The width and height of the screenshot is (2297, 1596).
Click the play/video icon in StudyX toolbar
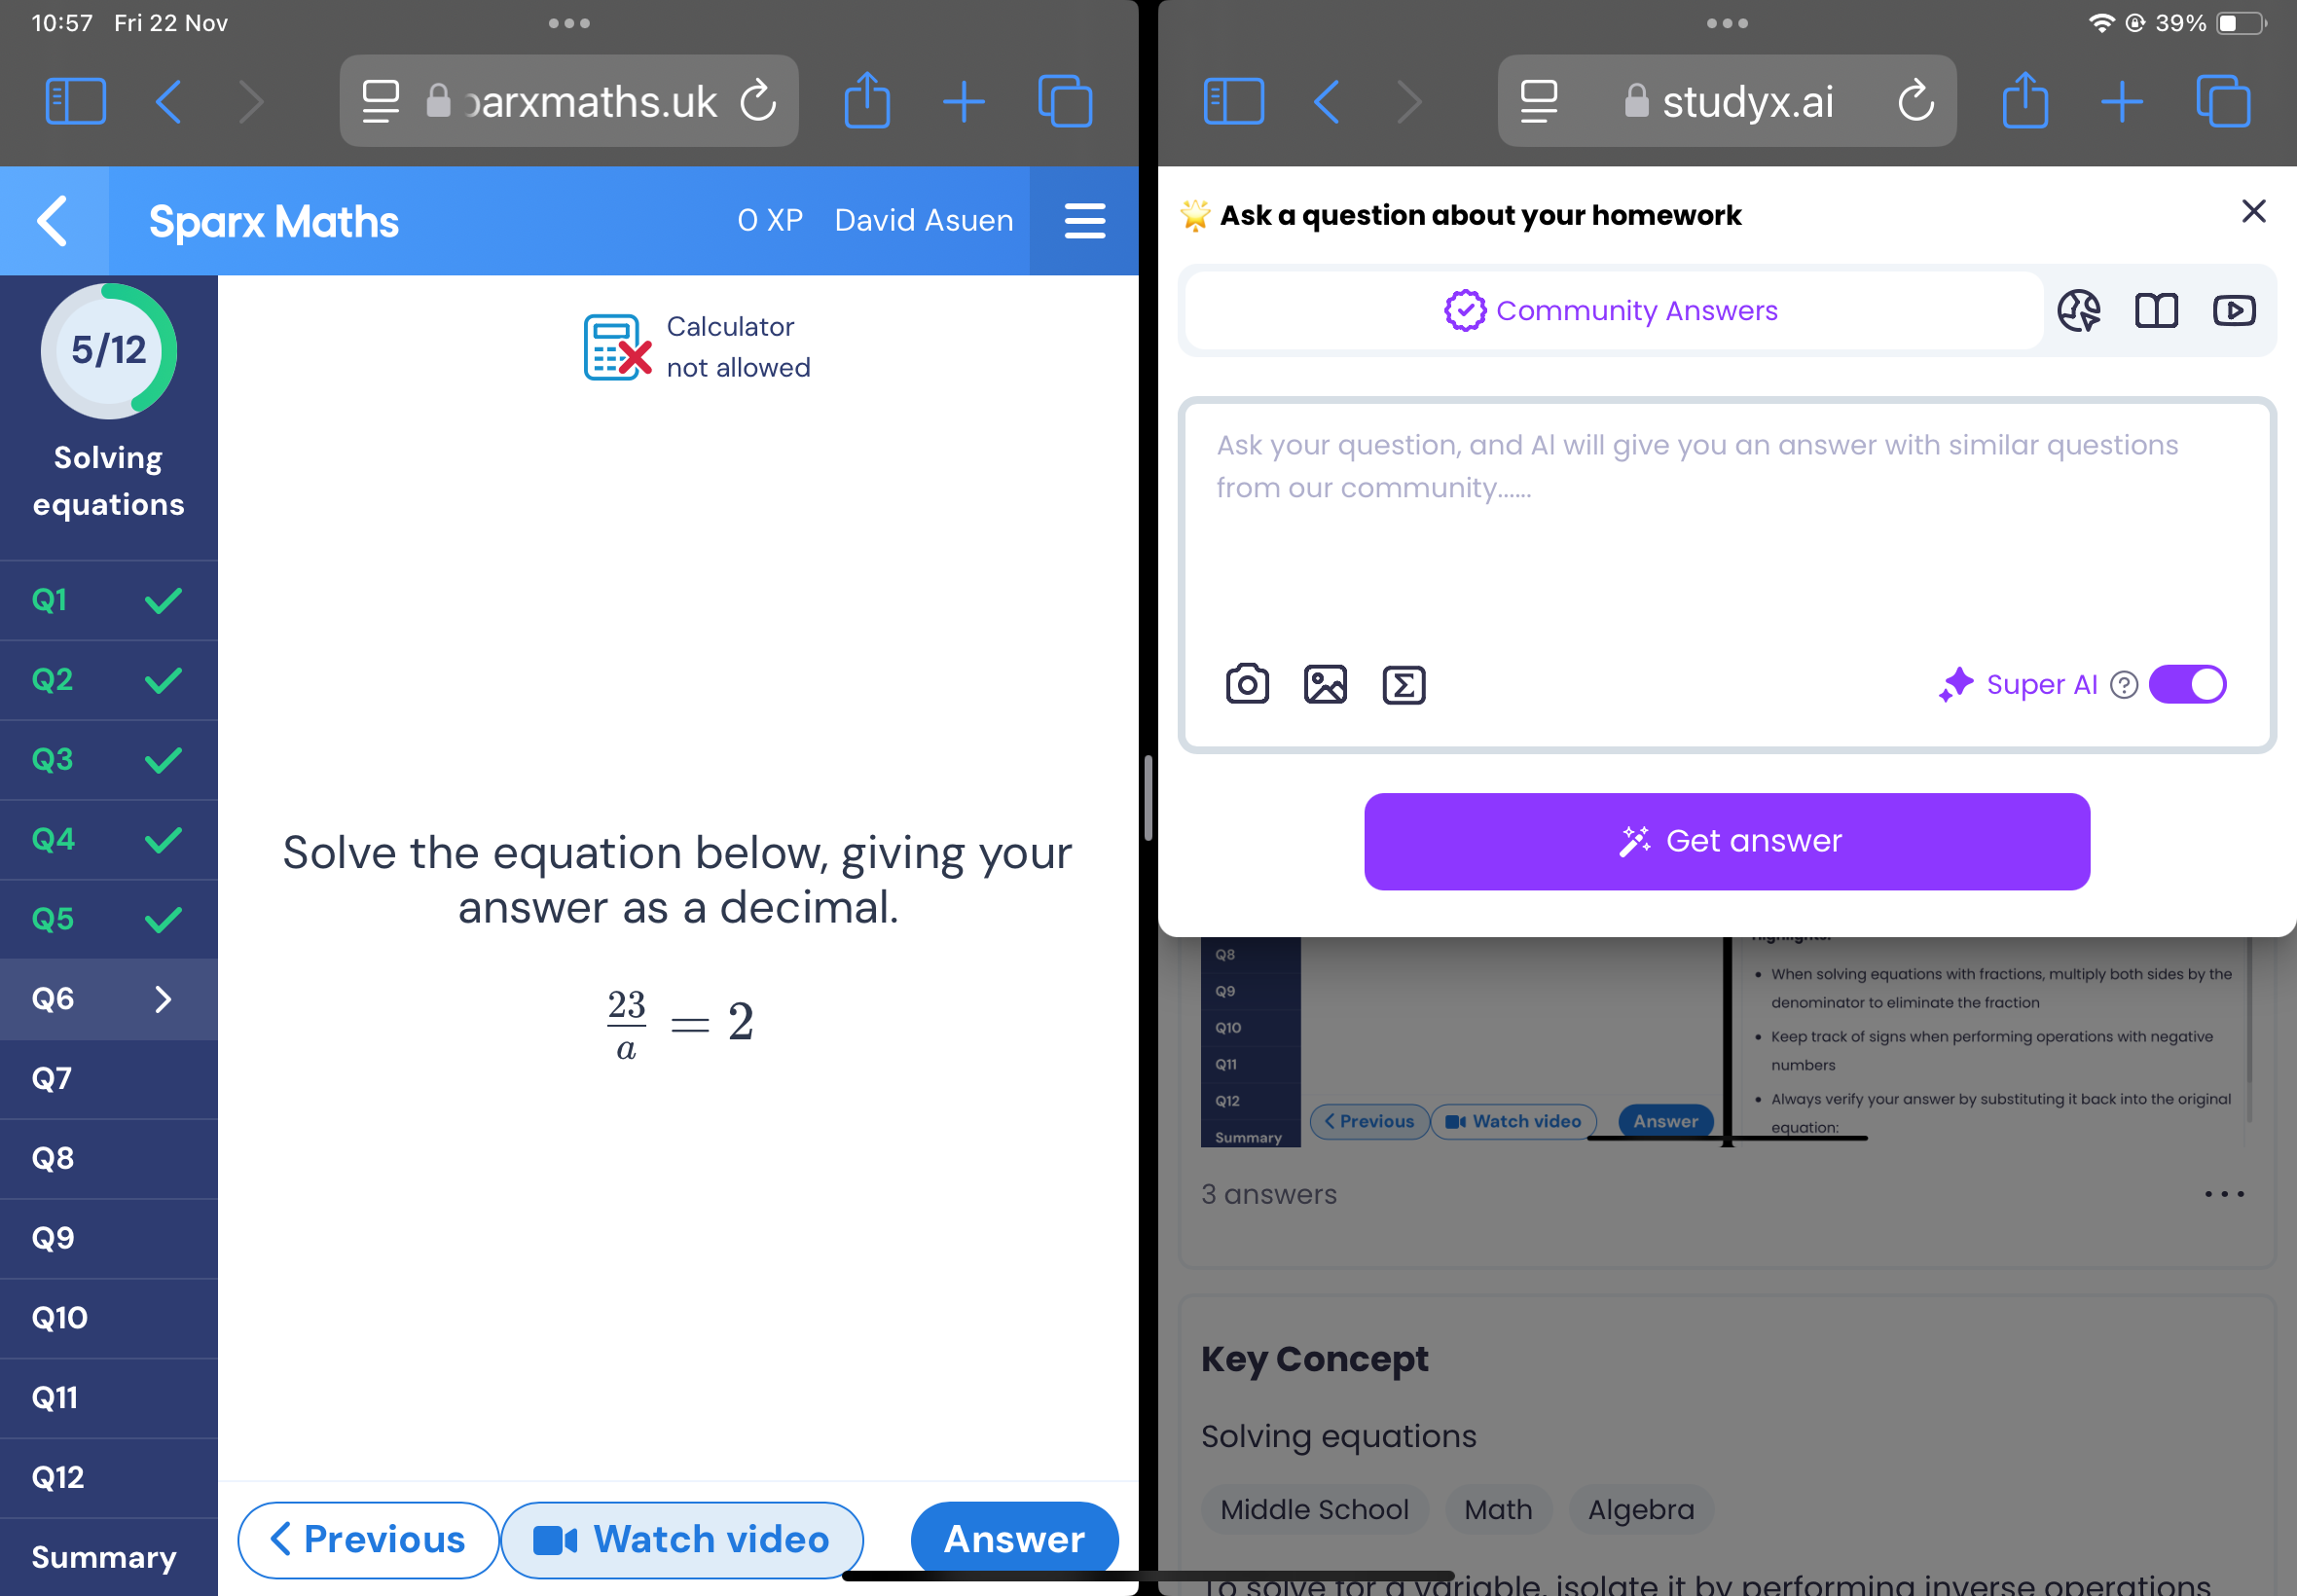pyautogui.click(x=2234, y=310)
